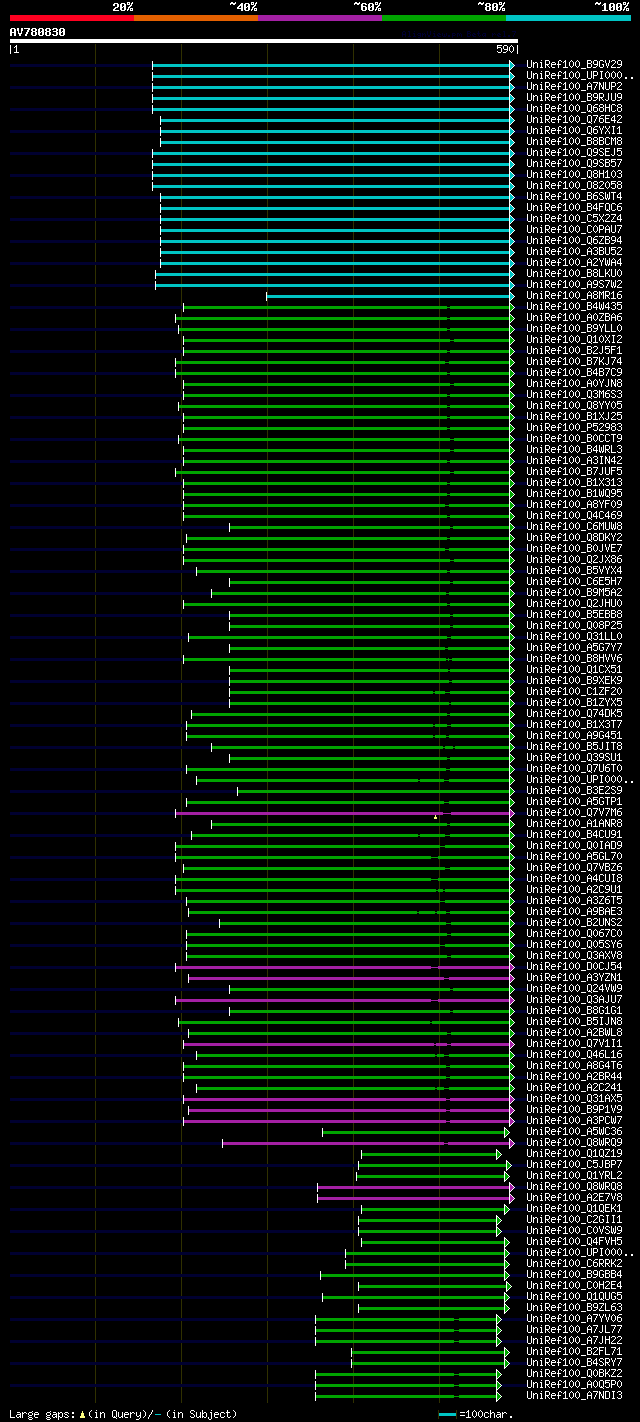The height and width of the screenshot is (1422, 640).
Task: Open hit UniRef100_Q3AJU7
Action: 575,999
